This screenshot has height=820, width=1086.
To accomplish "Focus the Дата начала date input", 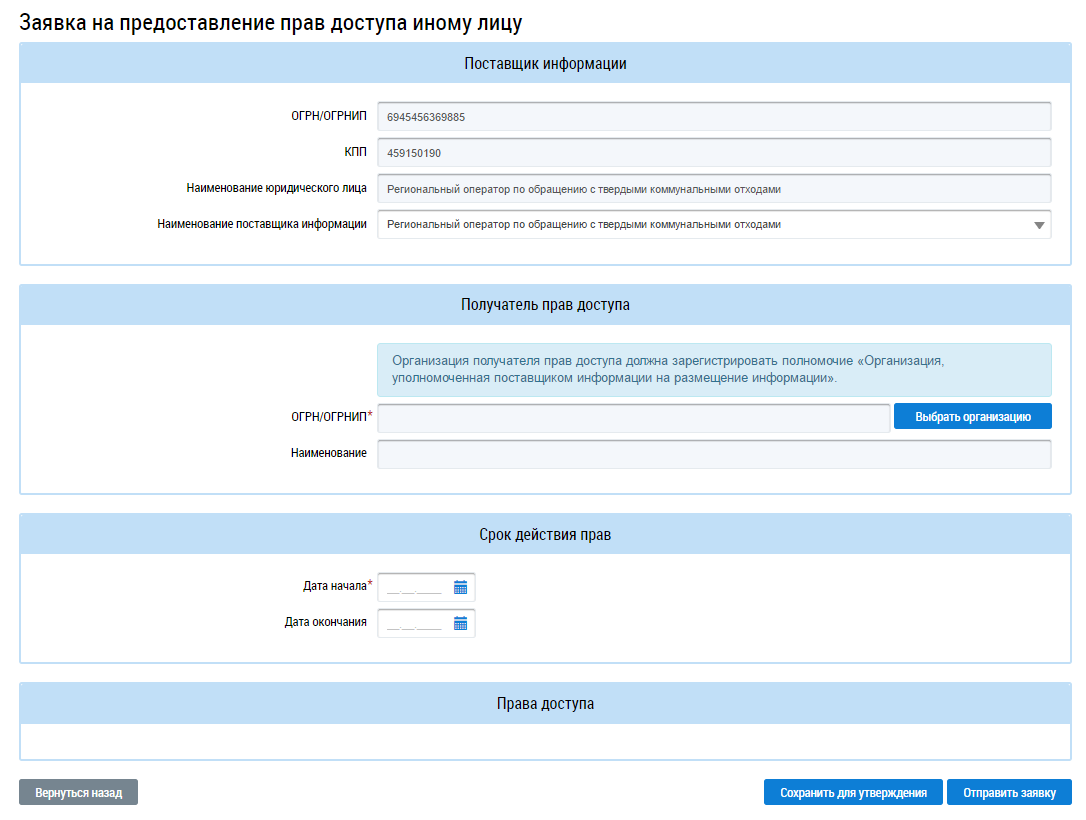I will click(414, 588).
